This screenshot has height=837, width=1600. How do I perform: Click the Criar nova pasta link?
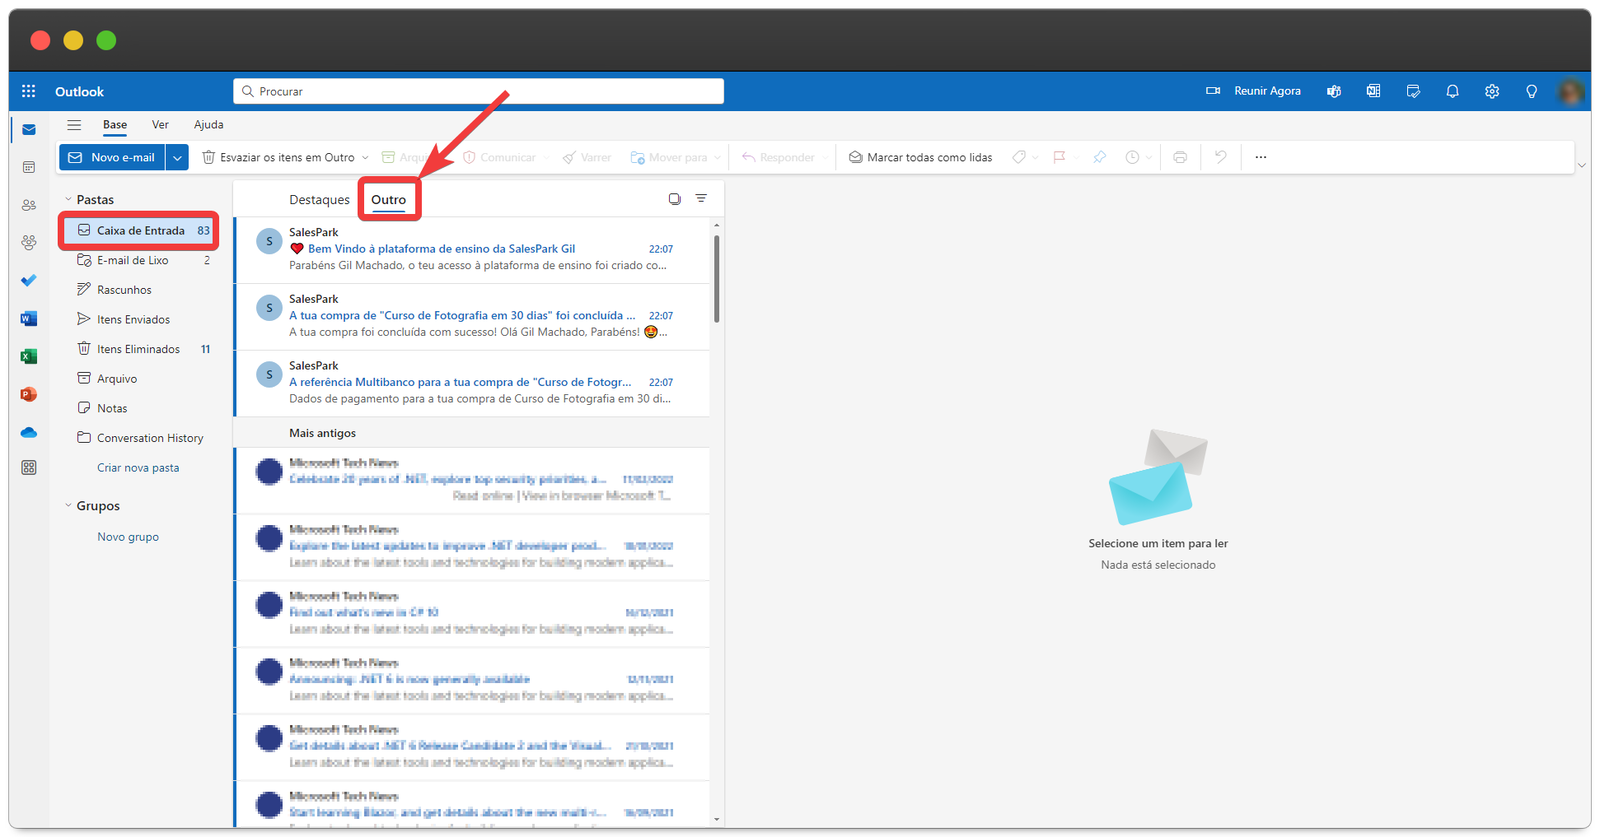point(138,468)
